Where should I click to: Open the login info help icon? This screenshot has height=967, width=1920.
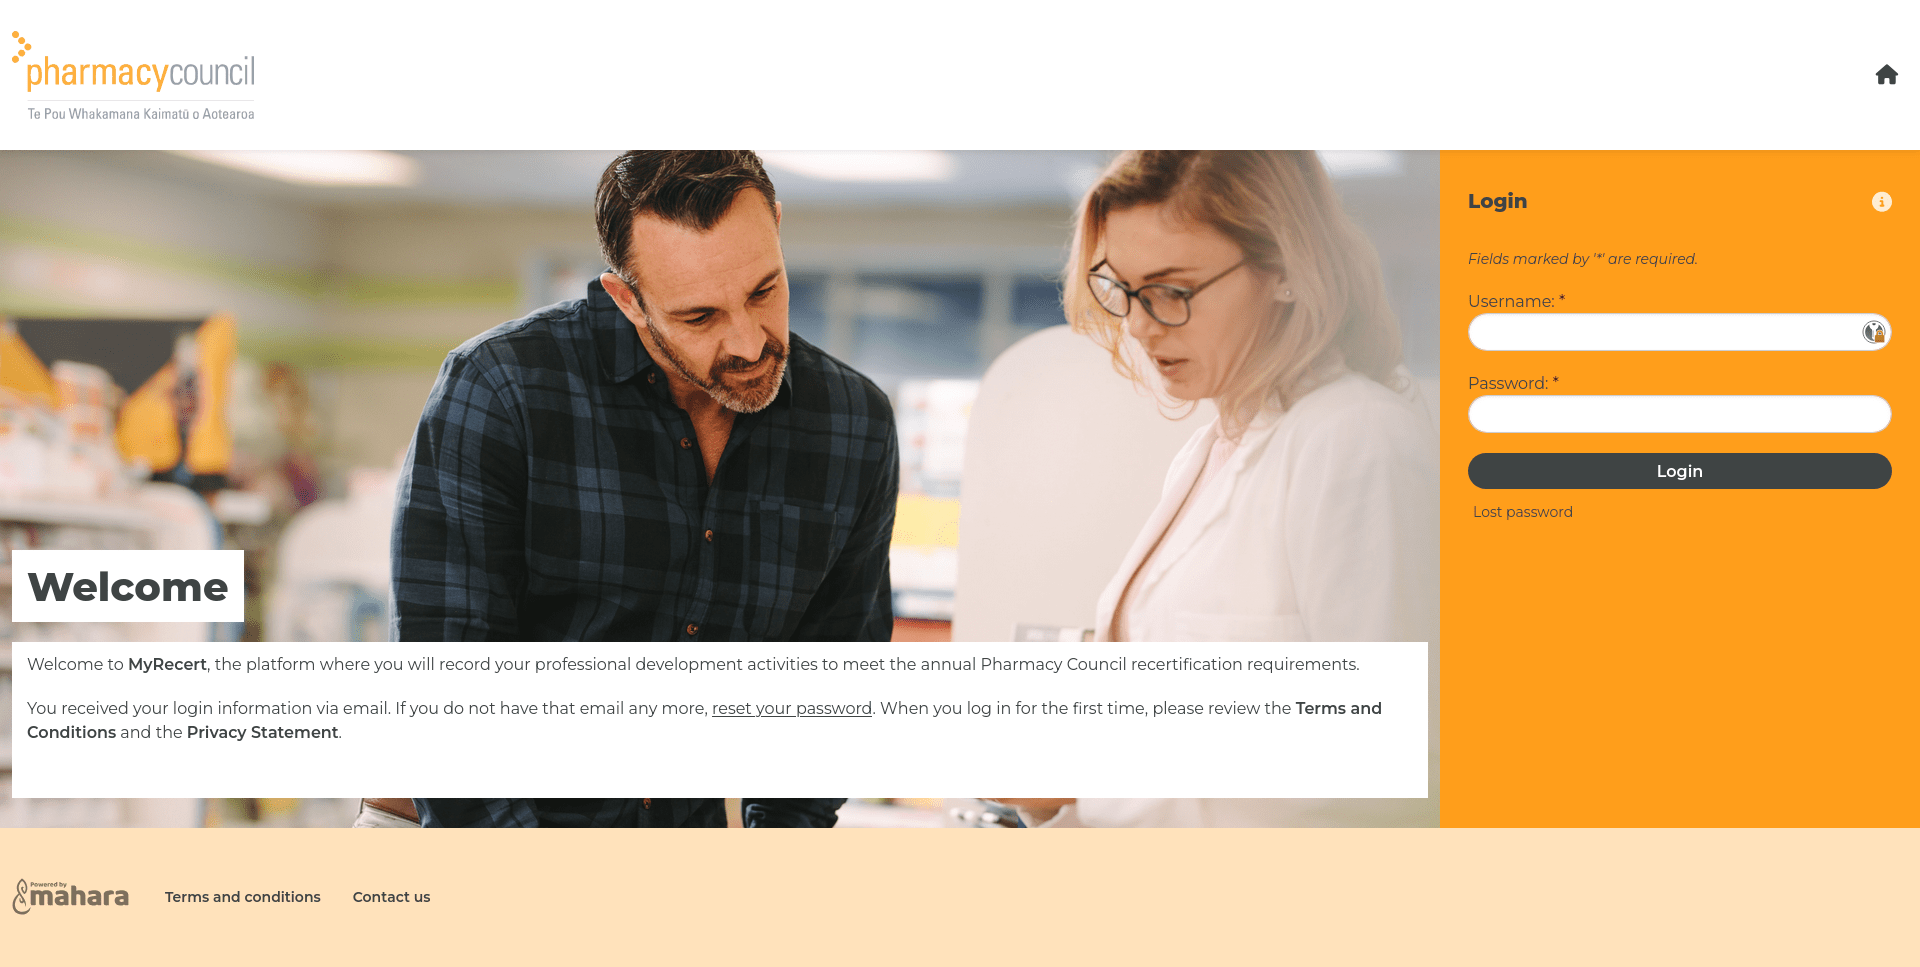1881,202
